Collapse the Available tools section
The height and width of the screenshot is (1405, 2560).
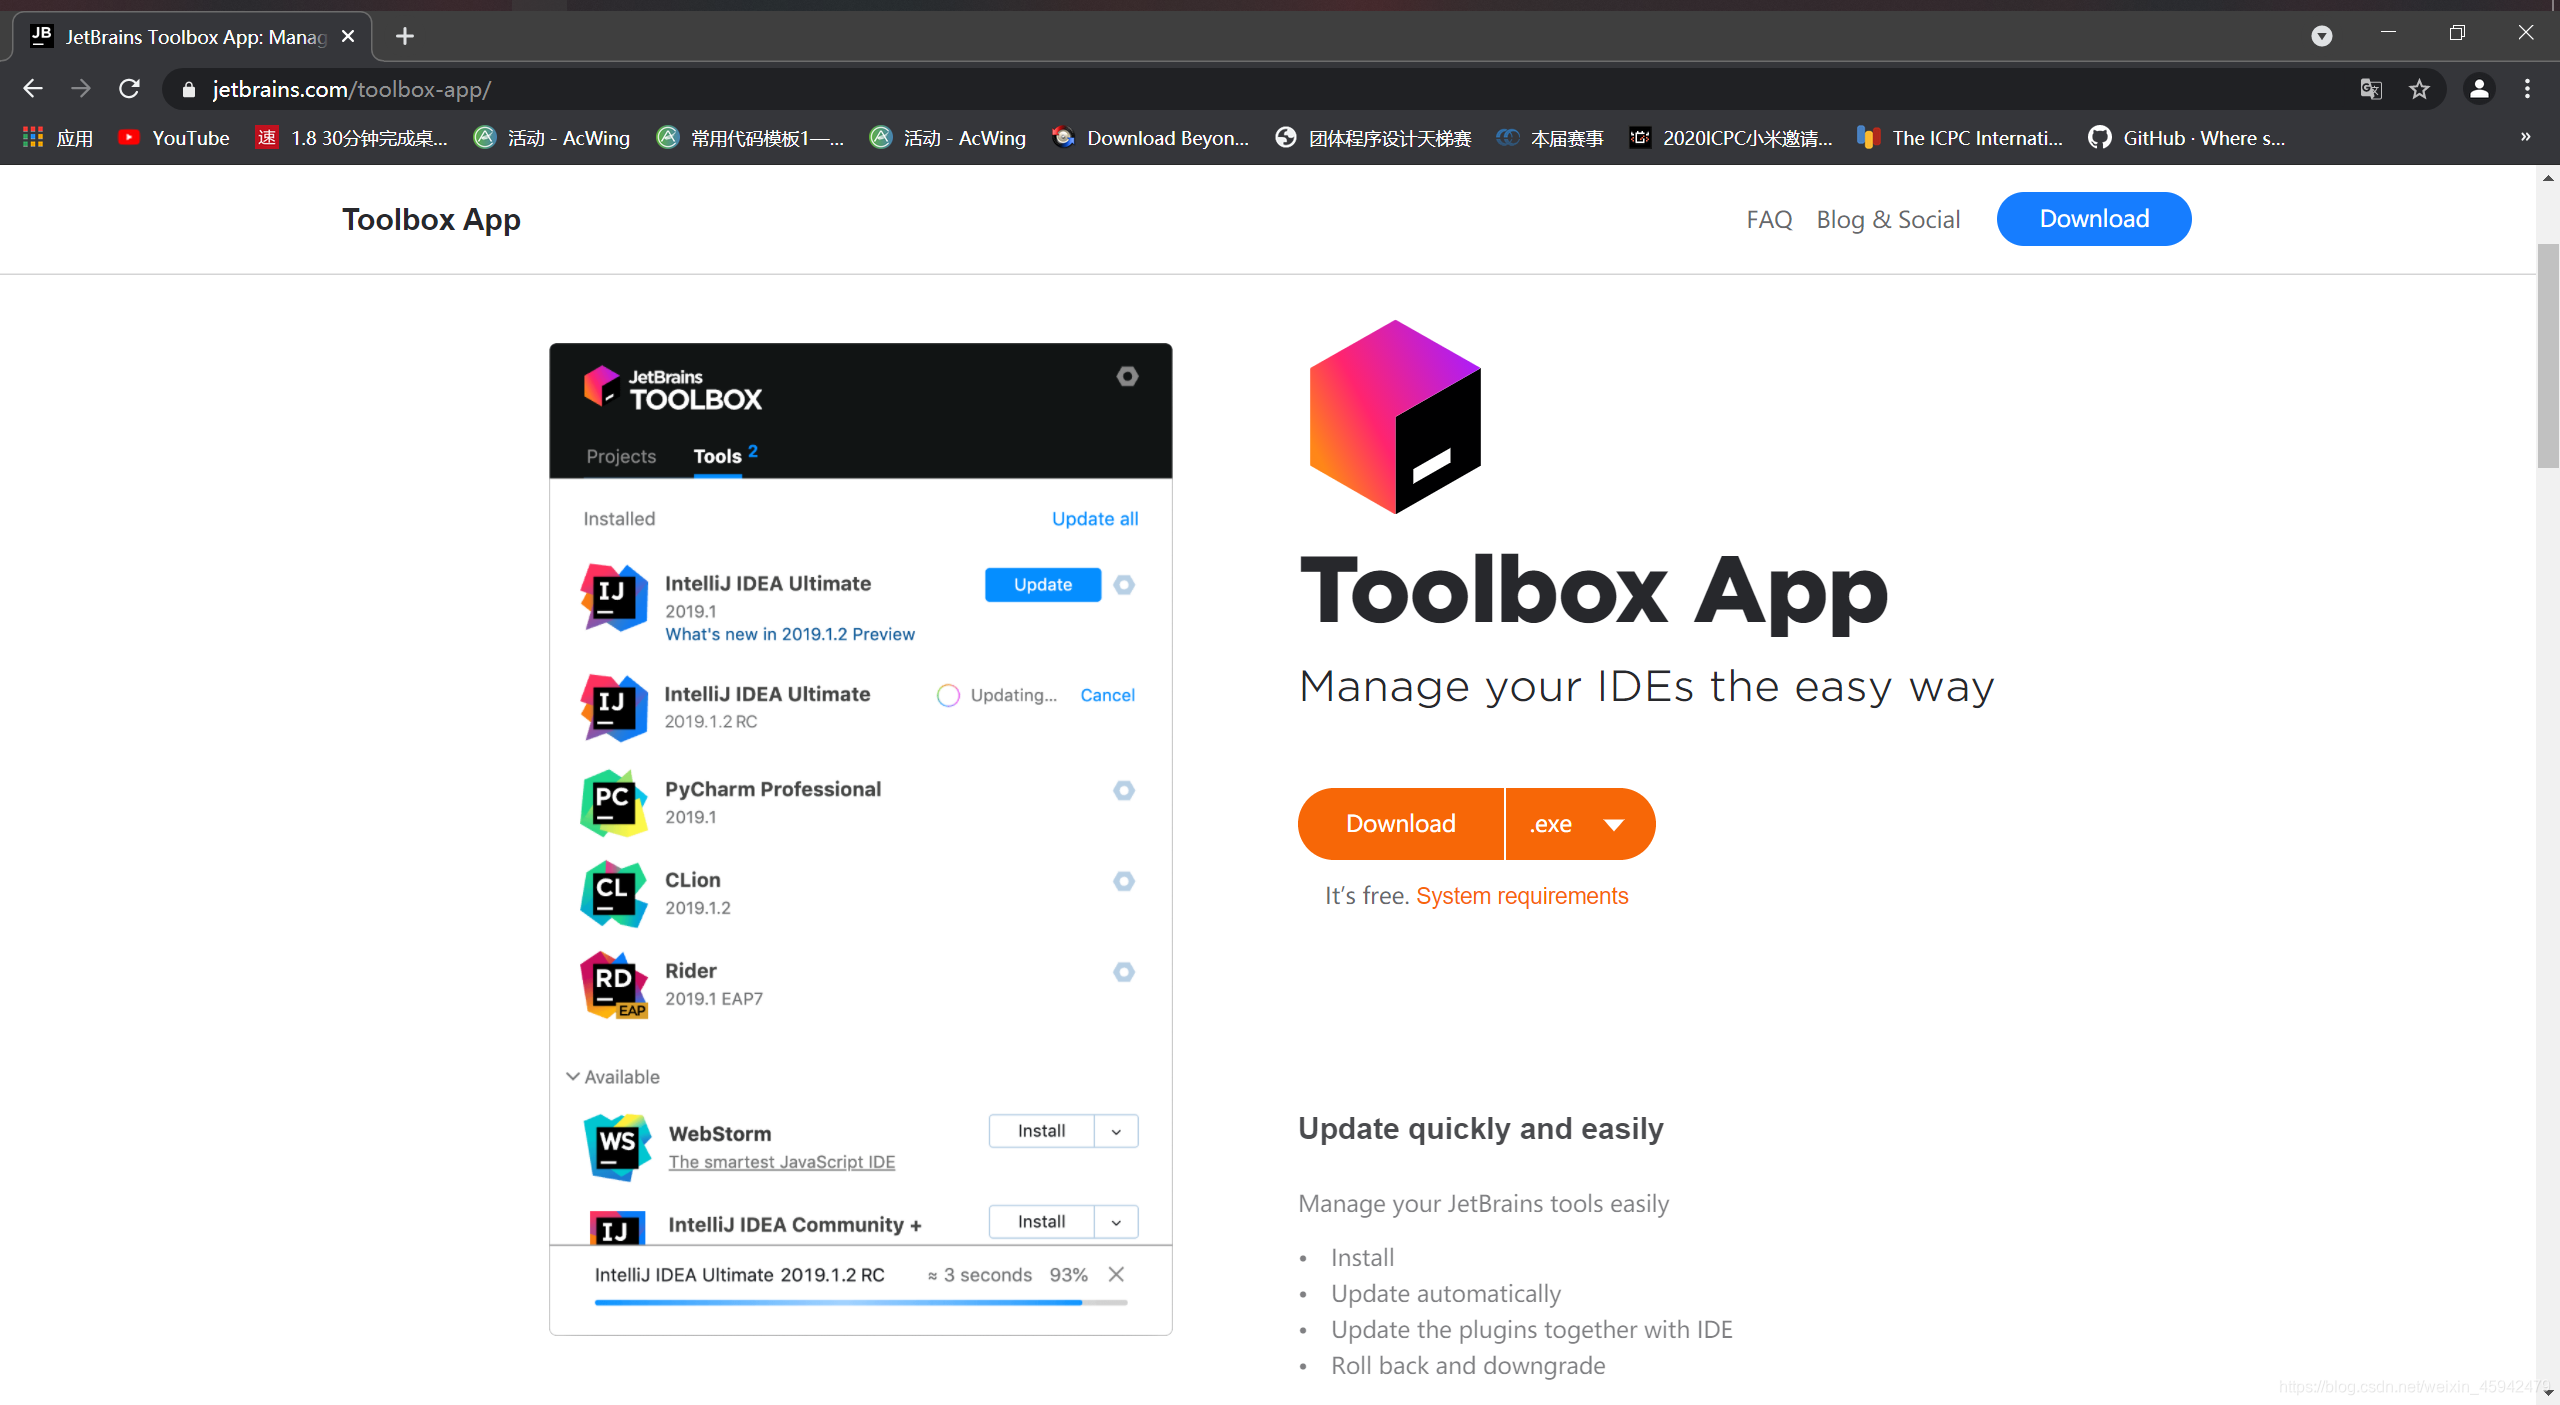[573, 1077]
